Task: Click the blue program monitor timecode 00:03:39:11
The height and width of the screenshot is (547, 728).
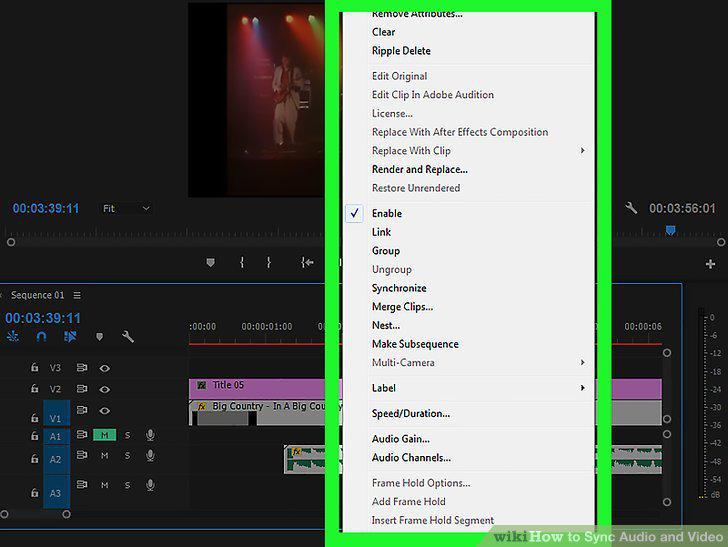Action: 46,208
